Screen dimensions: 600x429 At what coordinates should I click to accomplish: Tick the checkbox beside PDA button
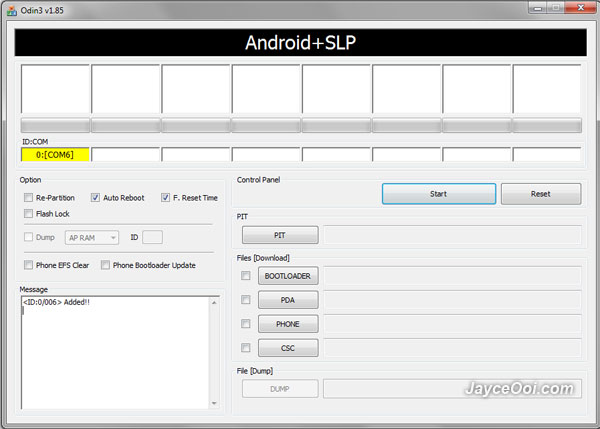click(246, 300)
